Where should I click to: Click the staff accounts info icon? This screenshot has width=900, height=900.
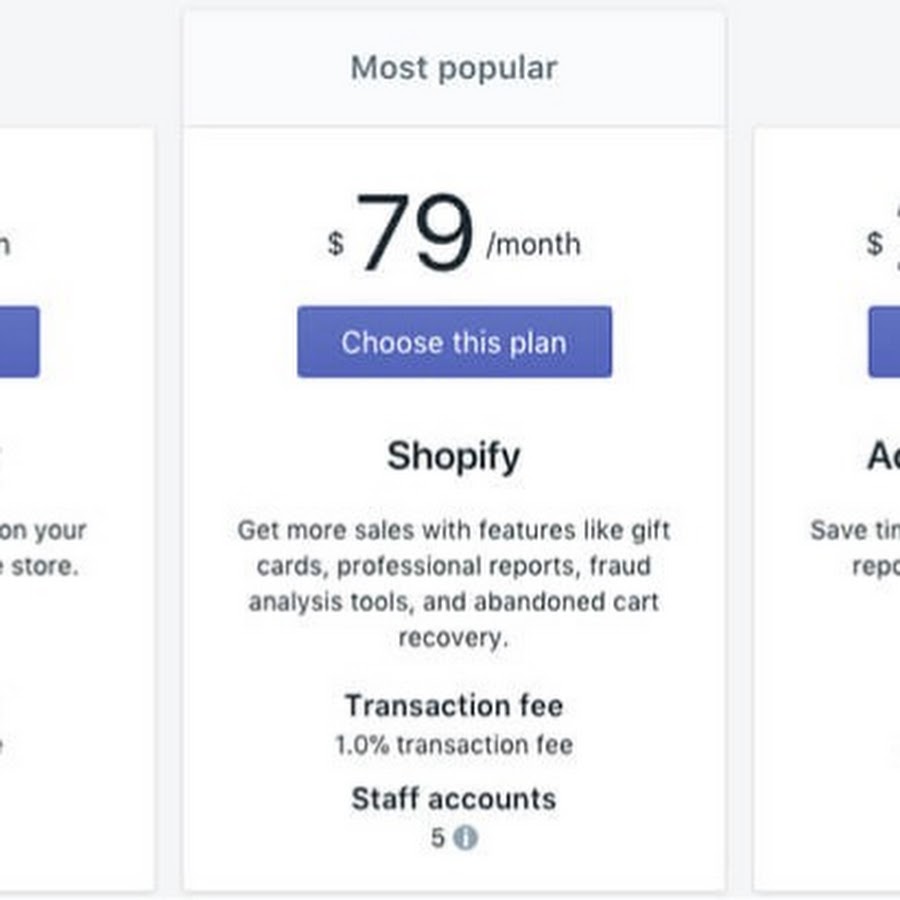pos(465,837)
